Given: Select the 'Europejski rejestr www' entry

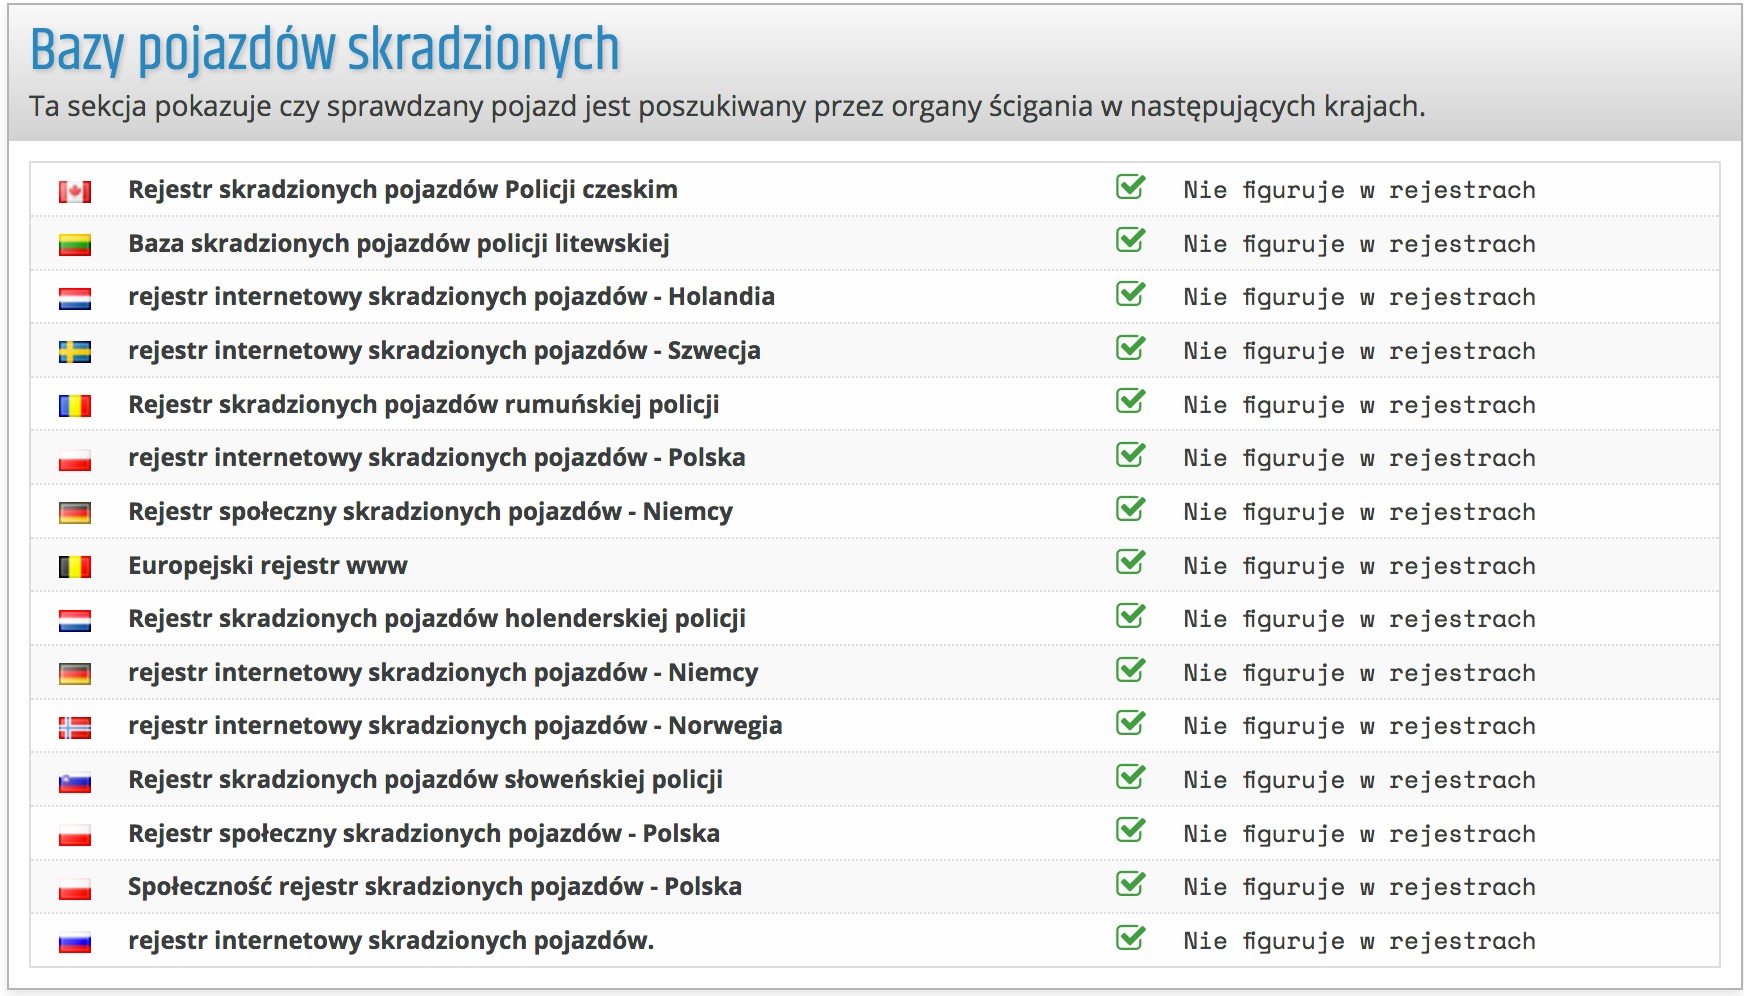Looking at the screenshot, I should (268, 566).
